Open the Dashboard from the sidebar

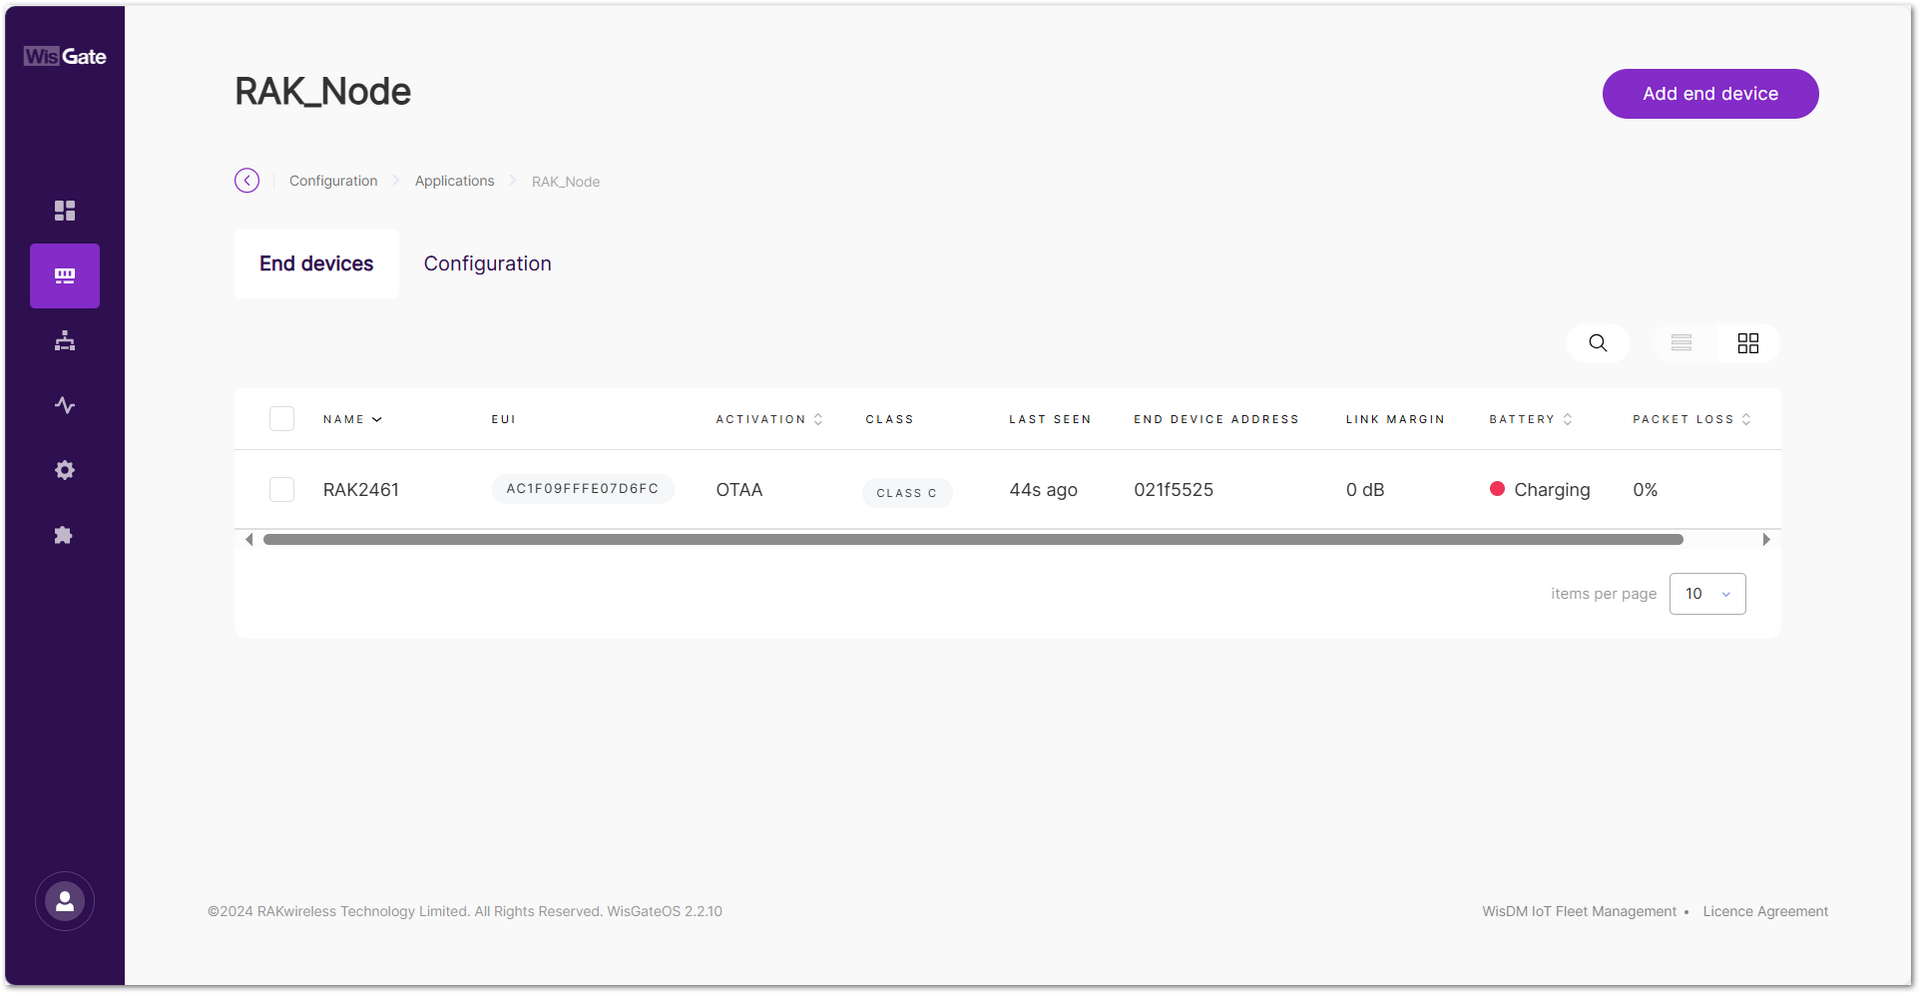[x=64, y=211]
